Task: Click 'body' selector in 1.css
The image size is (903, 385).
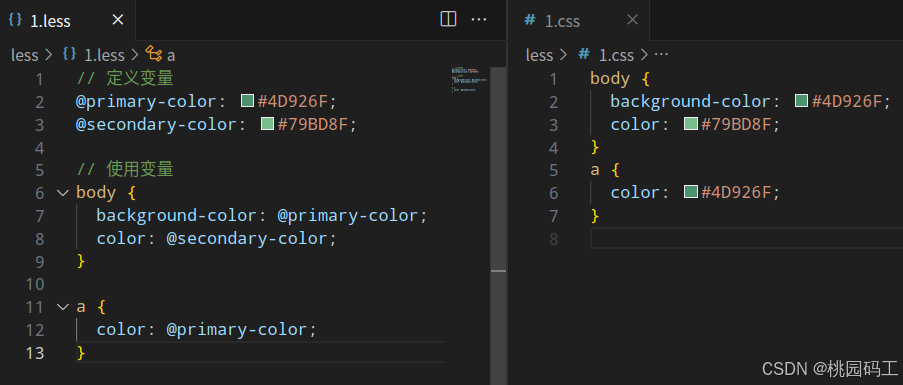Action: 610,79
